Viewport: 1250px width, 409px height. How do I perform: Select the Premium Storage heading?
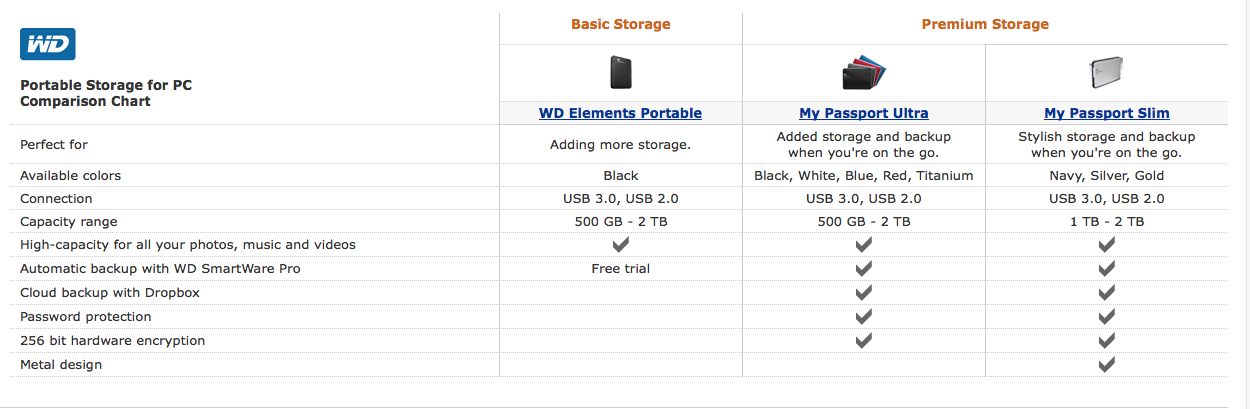pyautogui.click(x=984, y=24)
